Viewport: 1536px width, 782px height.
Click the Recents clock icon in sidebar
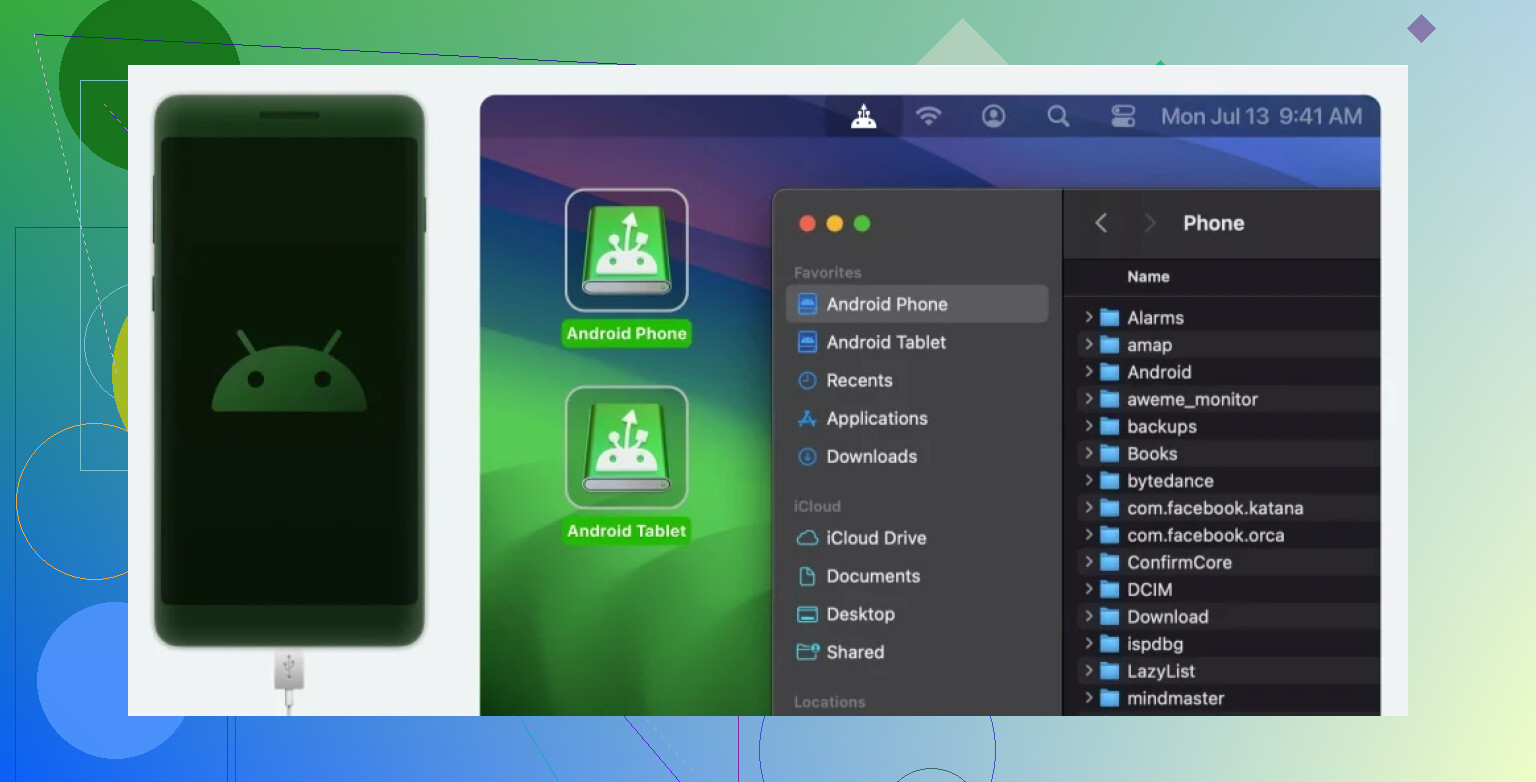807,380
